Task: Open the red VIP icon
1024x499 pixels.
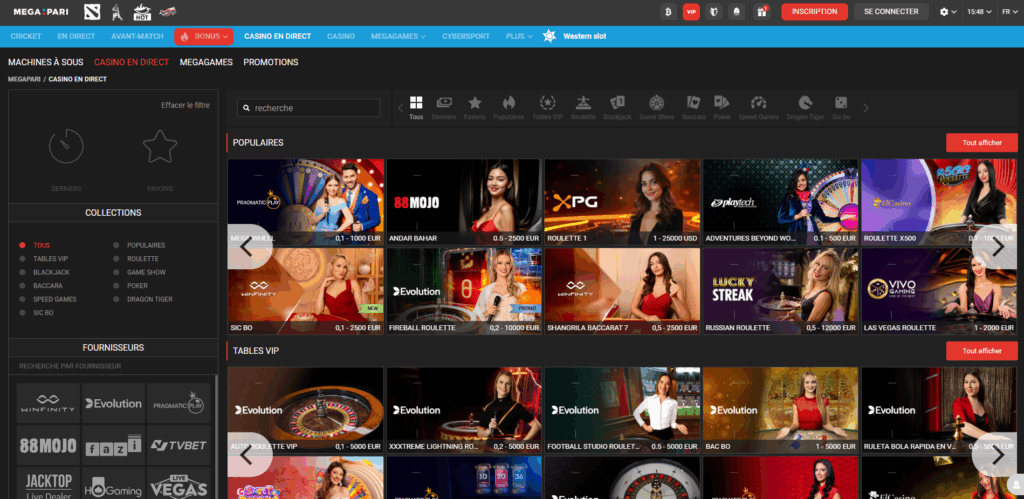Action: pyautogui.click(x=691, y=12)
